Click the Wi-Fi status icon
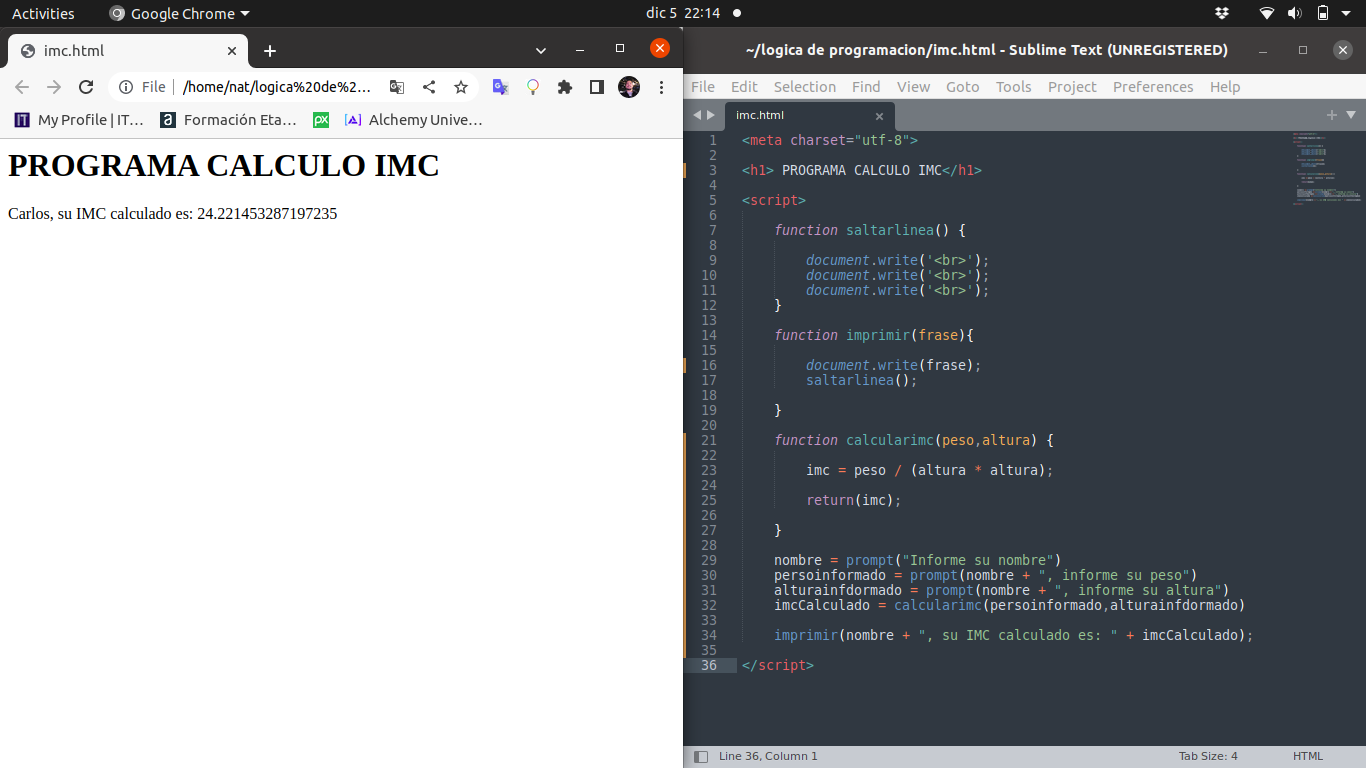1366x768 pixels. click(1267, 13)
